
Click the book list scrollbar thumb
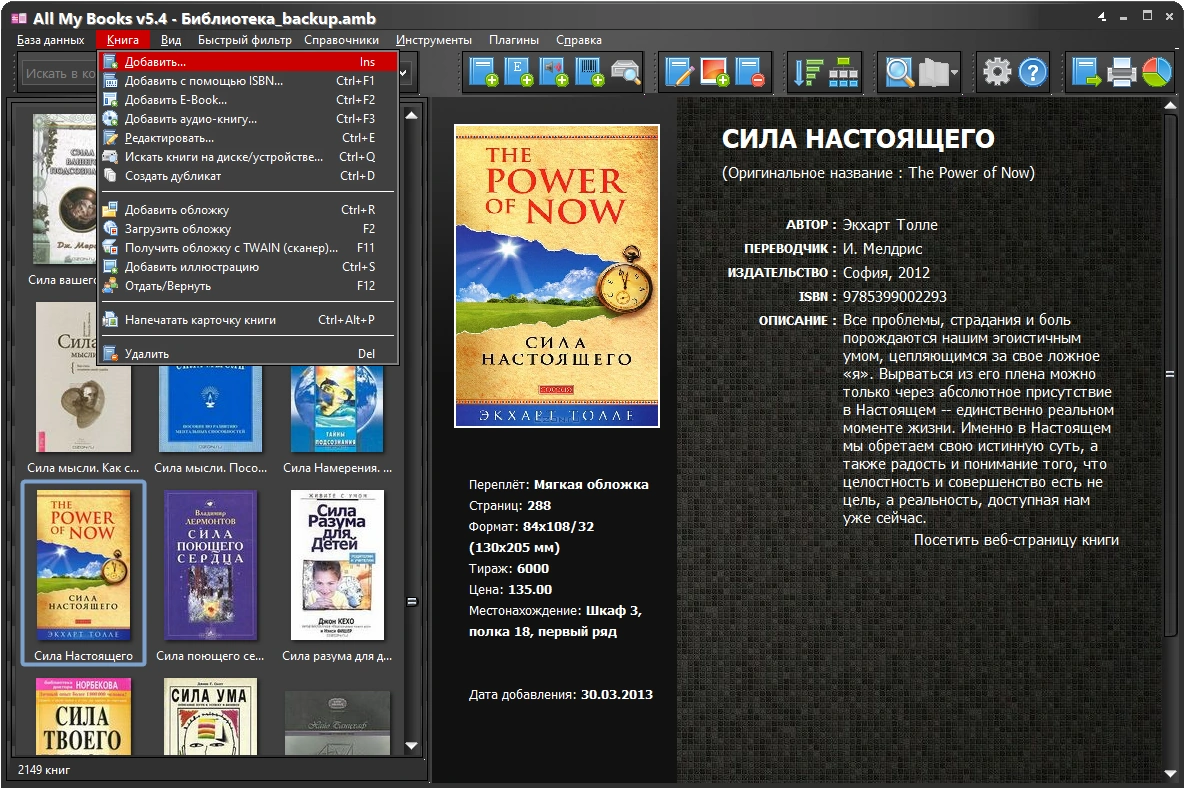click(412, 602)
